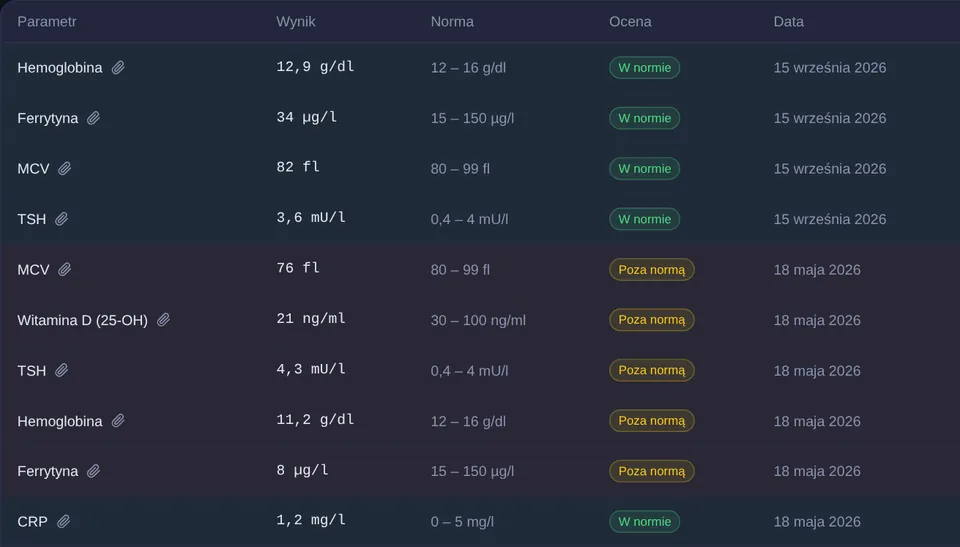
Task: Sort by the Wynik column header
Action: [296, 21]
